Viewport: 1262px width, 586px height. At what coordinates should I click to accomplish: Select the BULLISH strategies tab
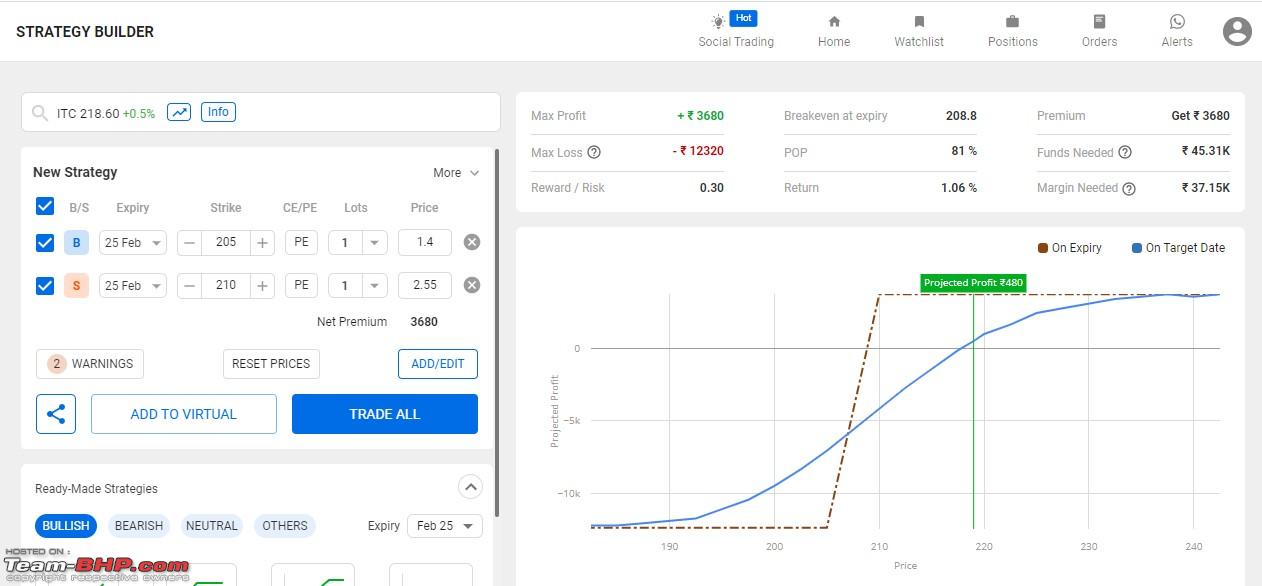pos(66,526)
